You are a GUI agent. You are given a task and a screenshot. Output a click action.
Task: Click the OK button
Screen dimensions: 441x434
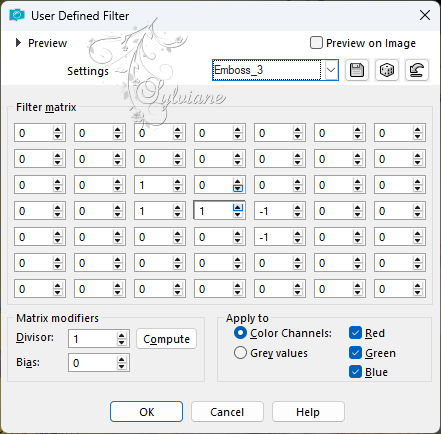(x=146, y=412)
